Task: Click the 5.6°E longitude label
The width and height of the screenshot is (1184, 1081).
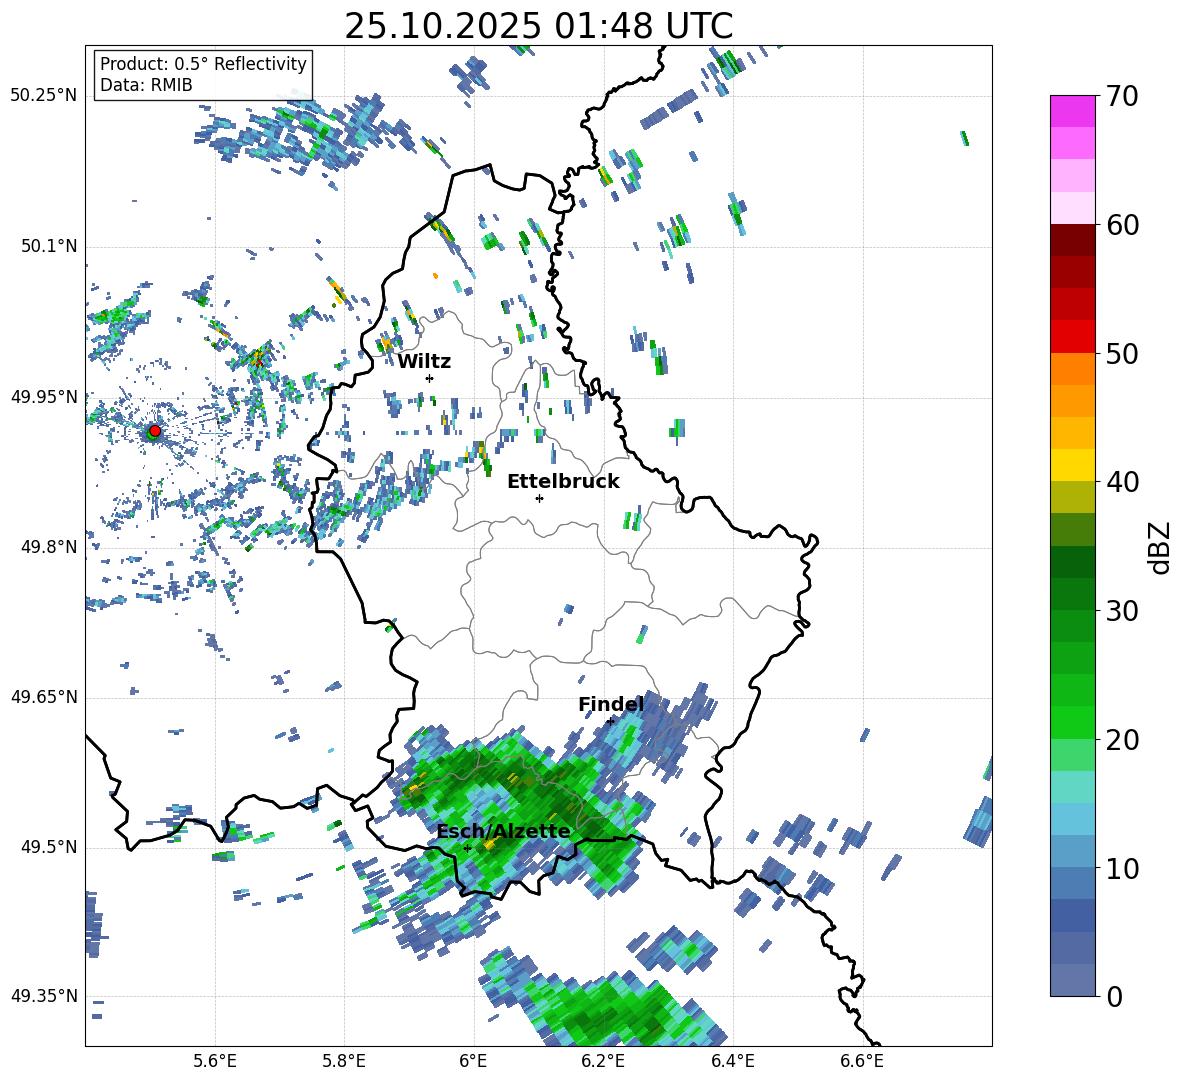Action: click(x=215, y=1061)
